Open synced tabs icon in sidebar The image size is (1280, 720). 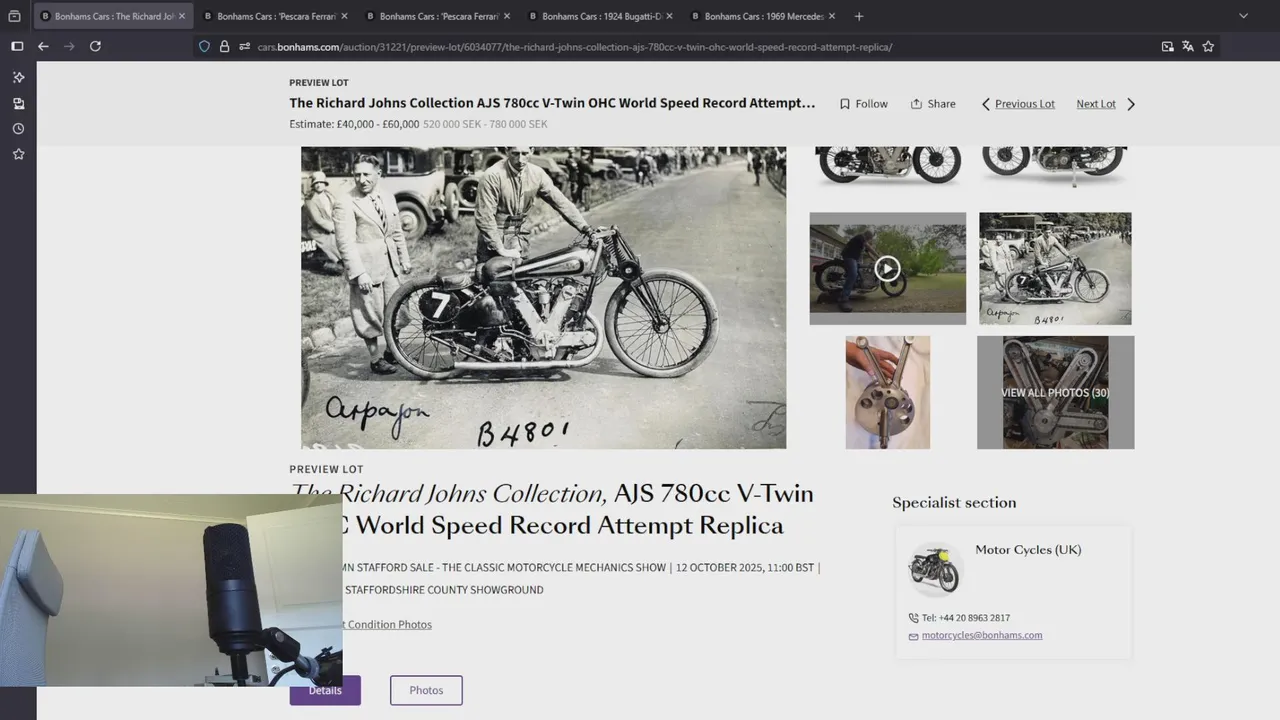[x=18, y=103]
